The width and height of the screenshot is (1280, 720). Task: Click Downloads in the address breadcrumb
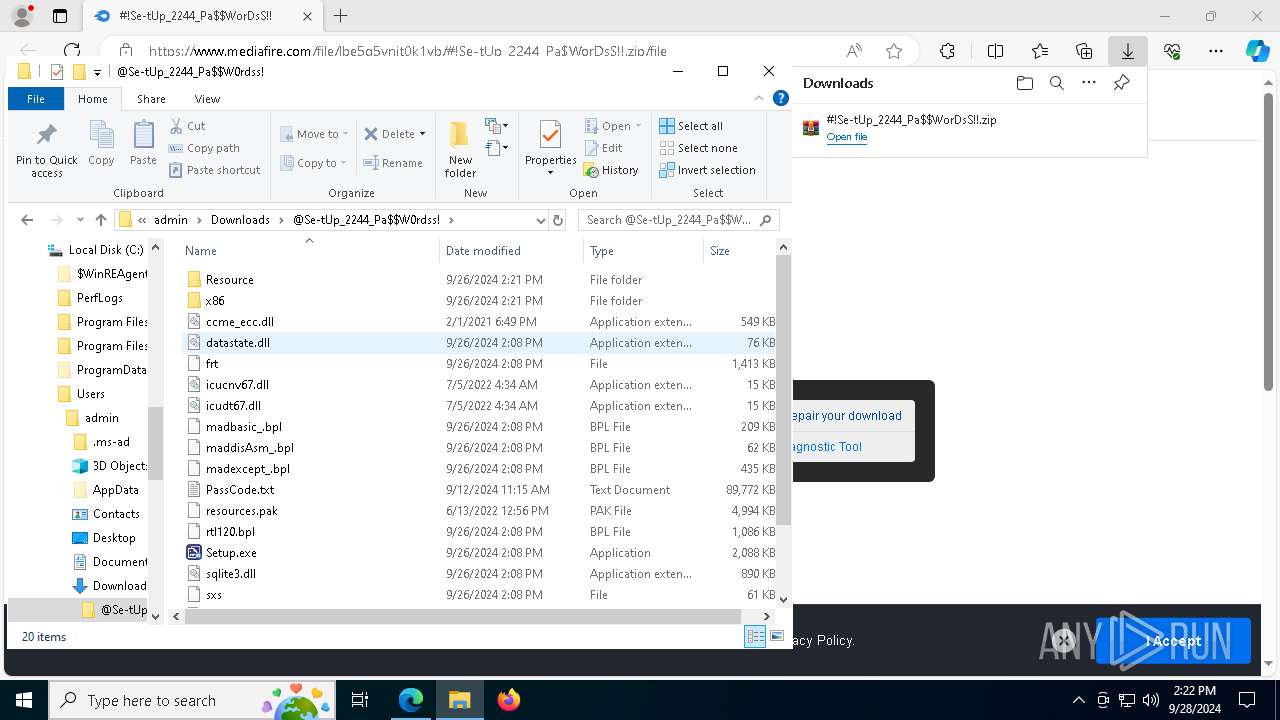click(240, 220)
